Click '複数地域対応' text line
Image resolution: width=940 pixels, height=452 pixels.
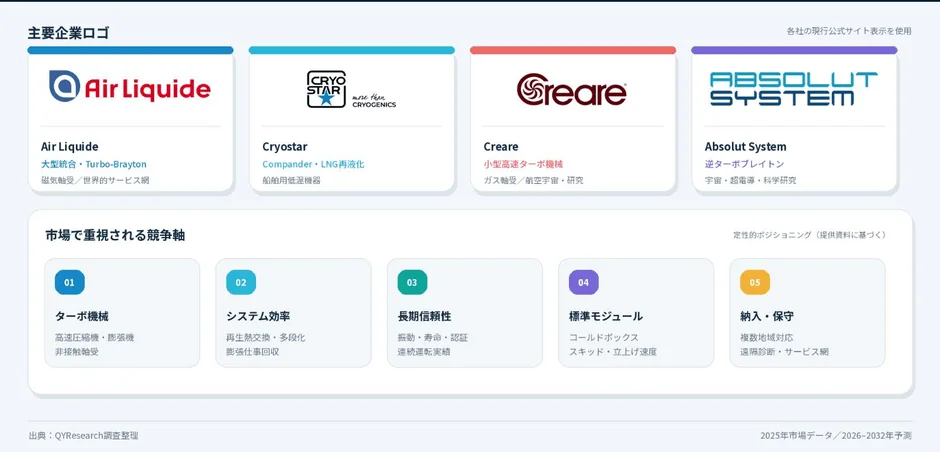[x=767, y=338]
